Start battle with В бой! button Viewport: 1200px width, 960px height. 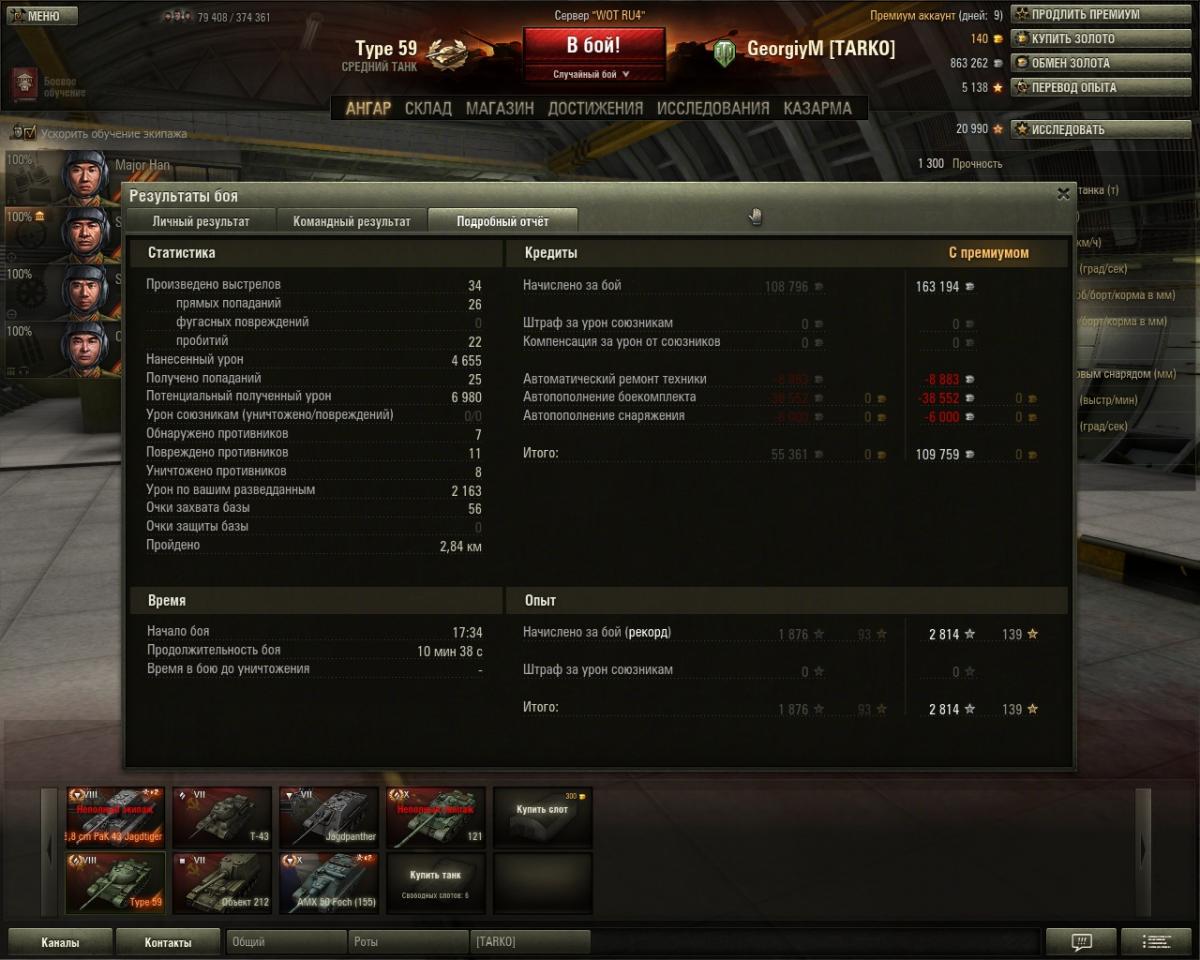tap(594, 45)
